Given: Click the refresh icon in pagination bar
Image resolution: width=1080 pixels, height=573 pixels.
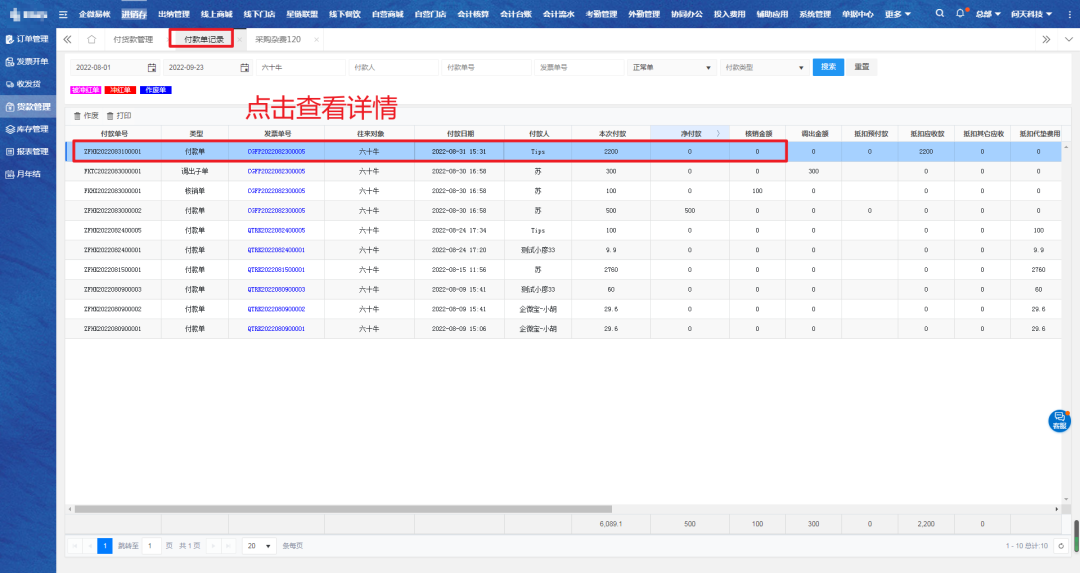Looking at the screenshot, I should pos(1061,546).
